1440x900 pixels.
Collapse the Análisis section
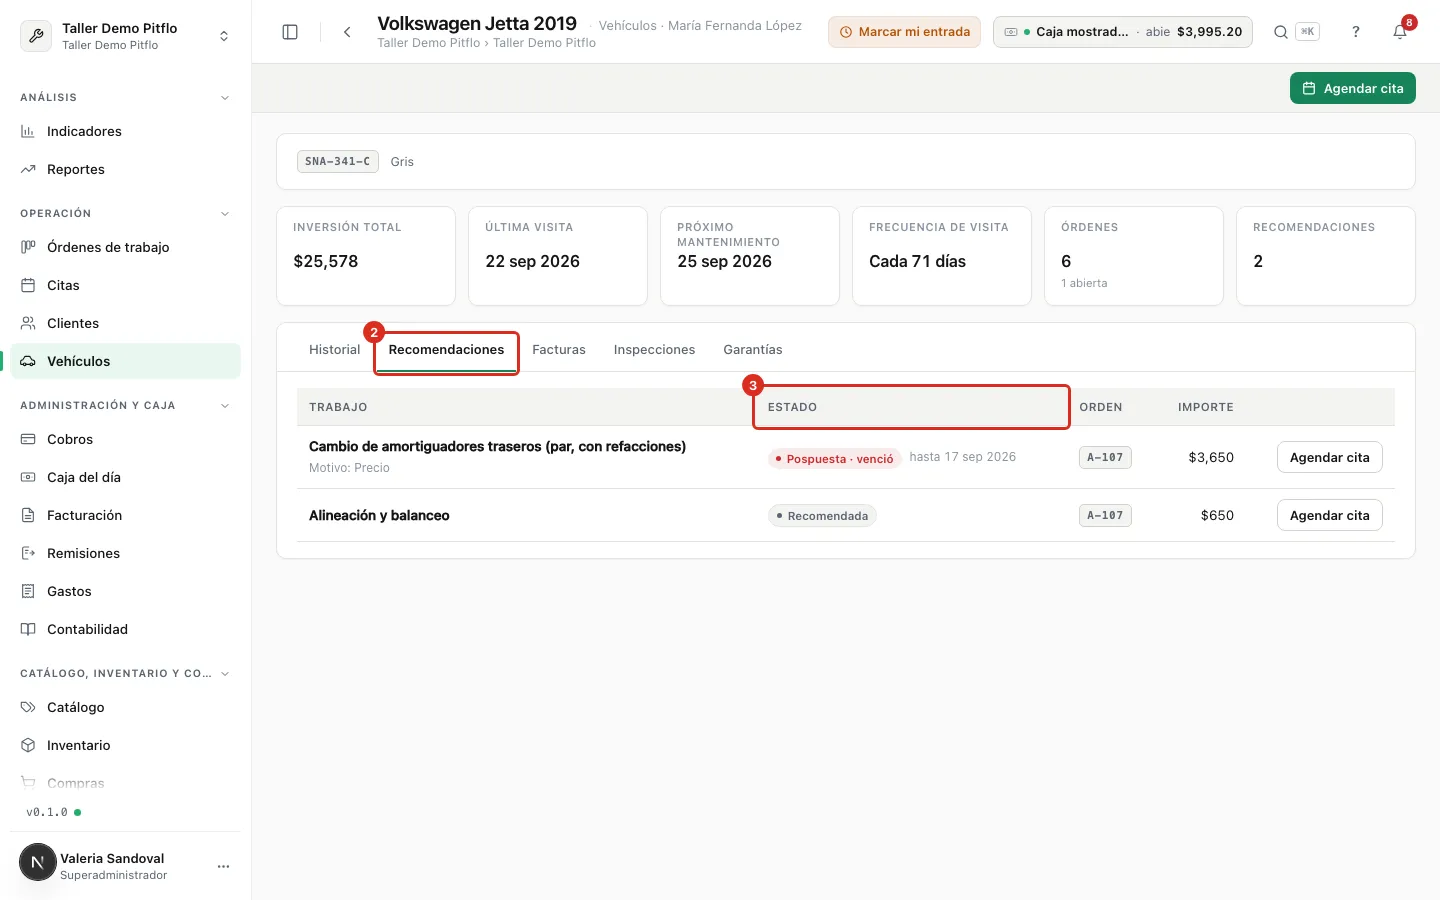[225, 98]
